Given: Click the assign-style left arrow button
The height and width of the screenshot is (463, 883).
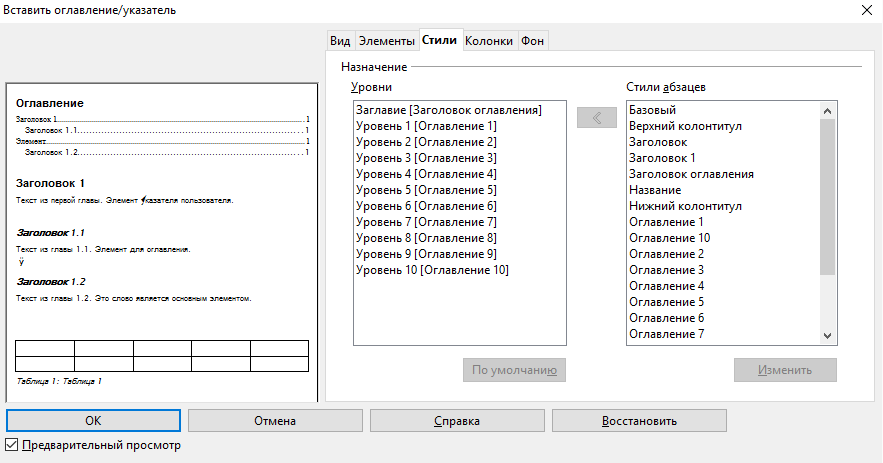Looking at the screenshot, I should pos(597,117).
